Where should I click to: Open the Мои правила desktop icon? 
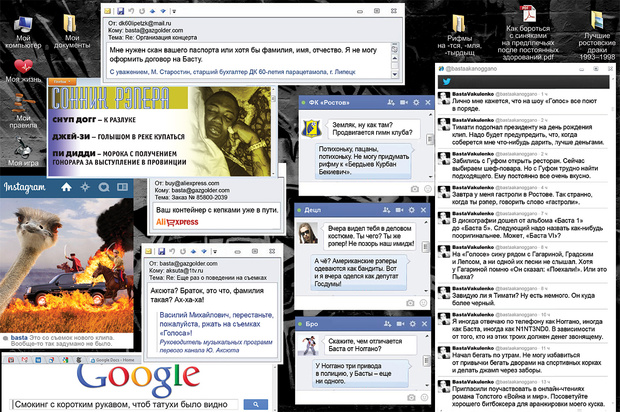[23, 112]
